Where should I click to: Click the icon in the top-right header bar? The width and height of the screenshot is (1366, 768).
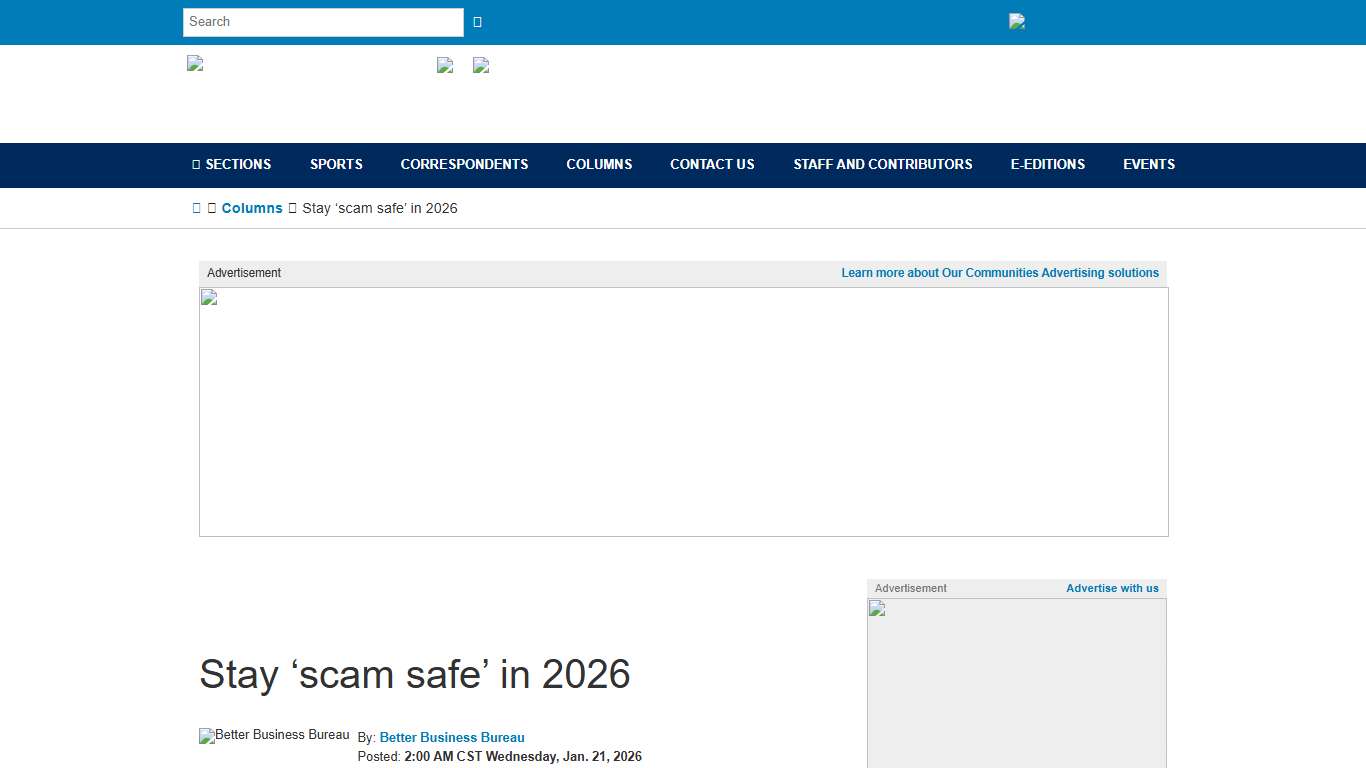click(1016, 21)
